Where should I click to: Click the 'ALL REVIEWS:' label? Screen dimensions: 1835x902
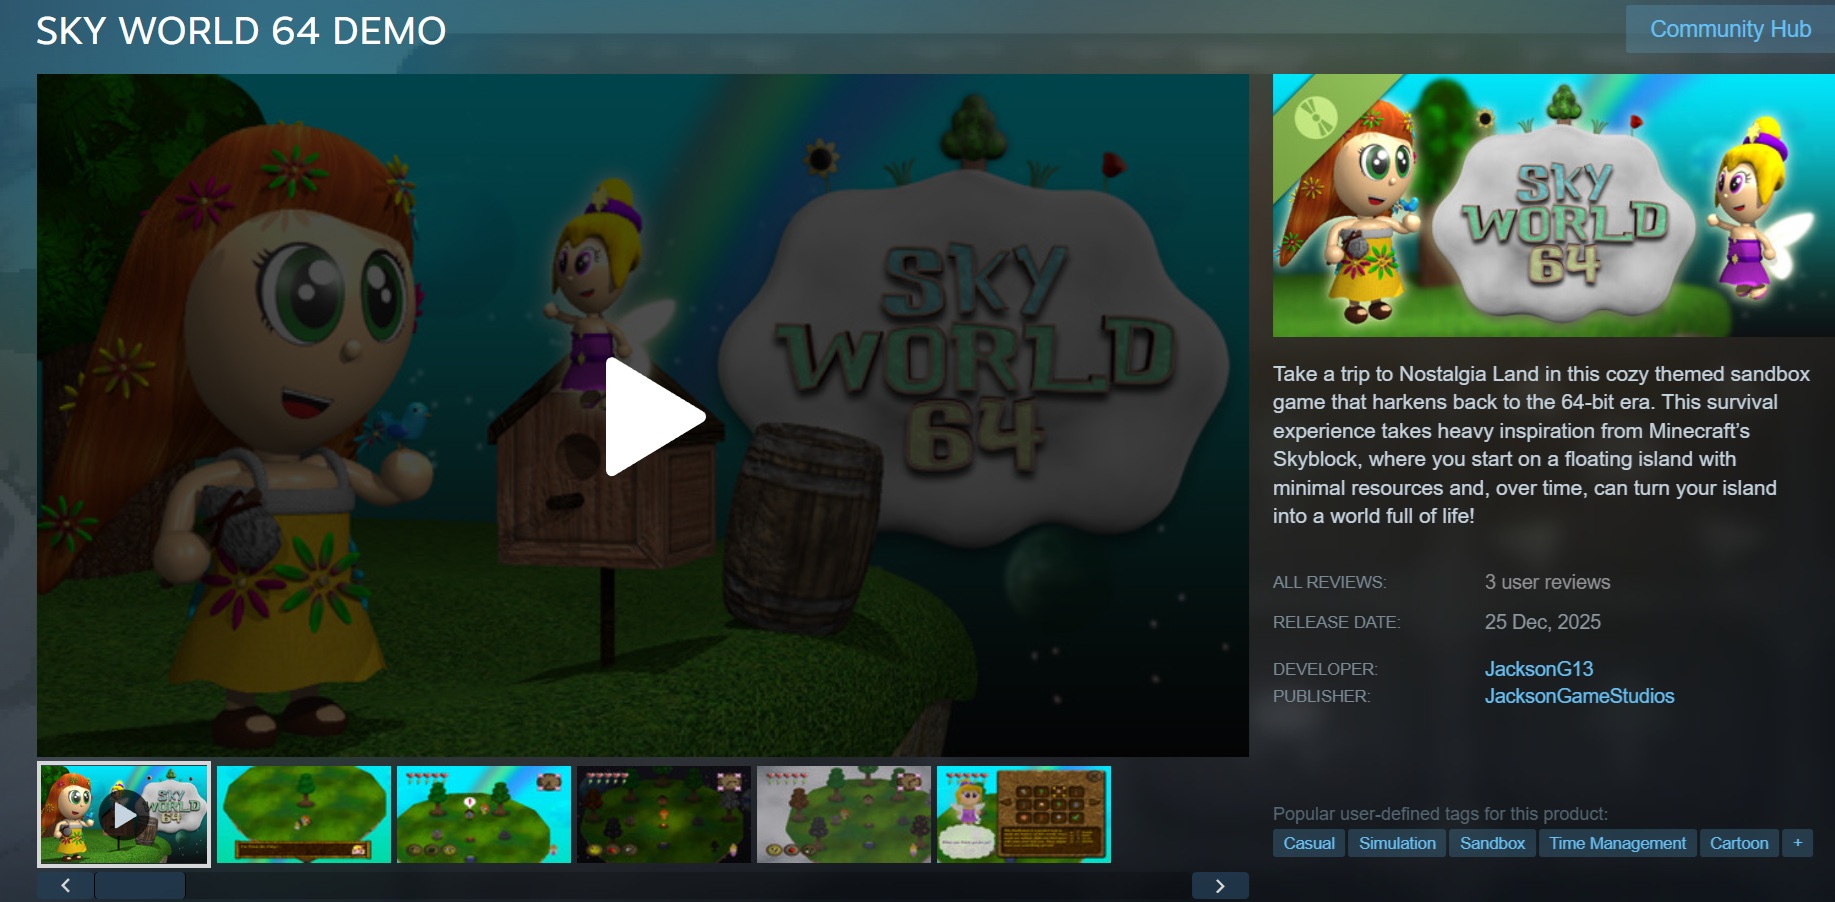(1329, 582)
